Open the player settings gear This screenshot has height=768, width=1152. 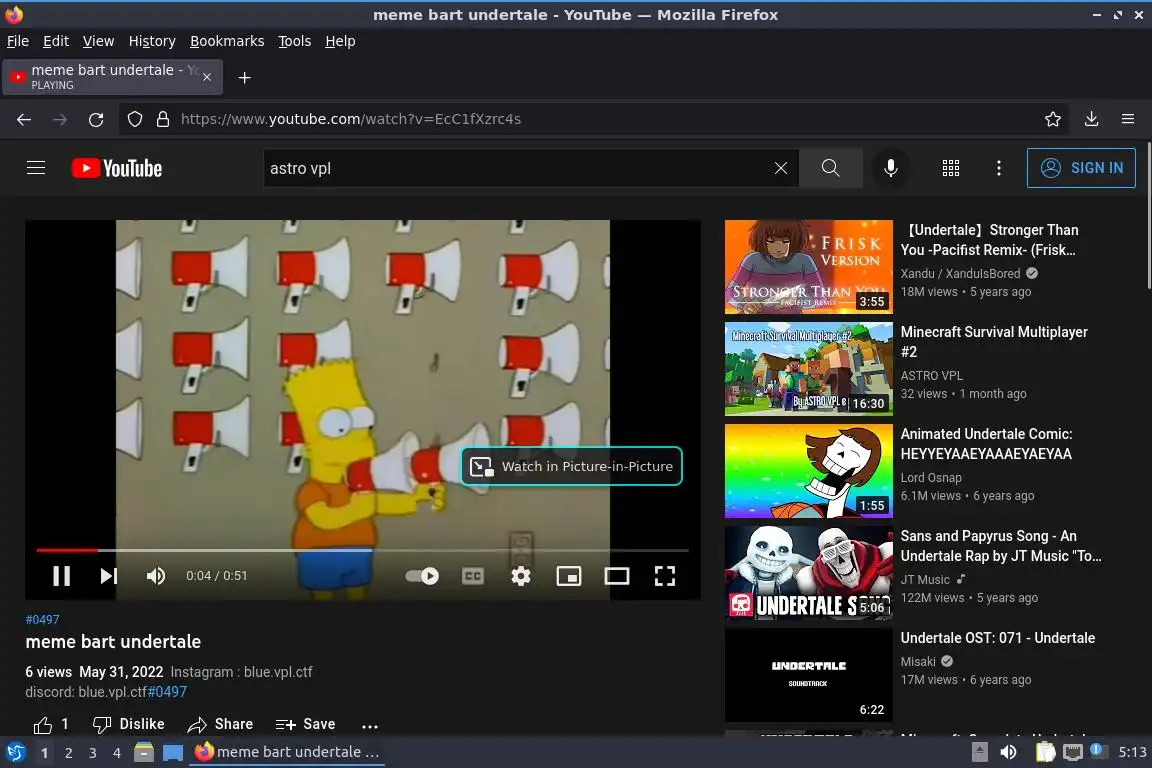point(521,576)
